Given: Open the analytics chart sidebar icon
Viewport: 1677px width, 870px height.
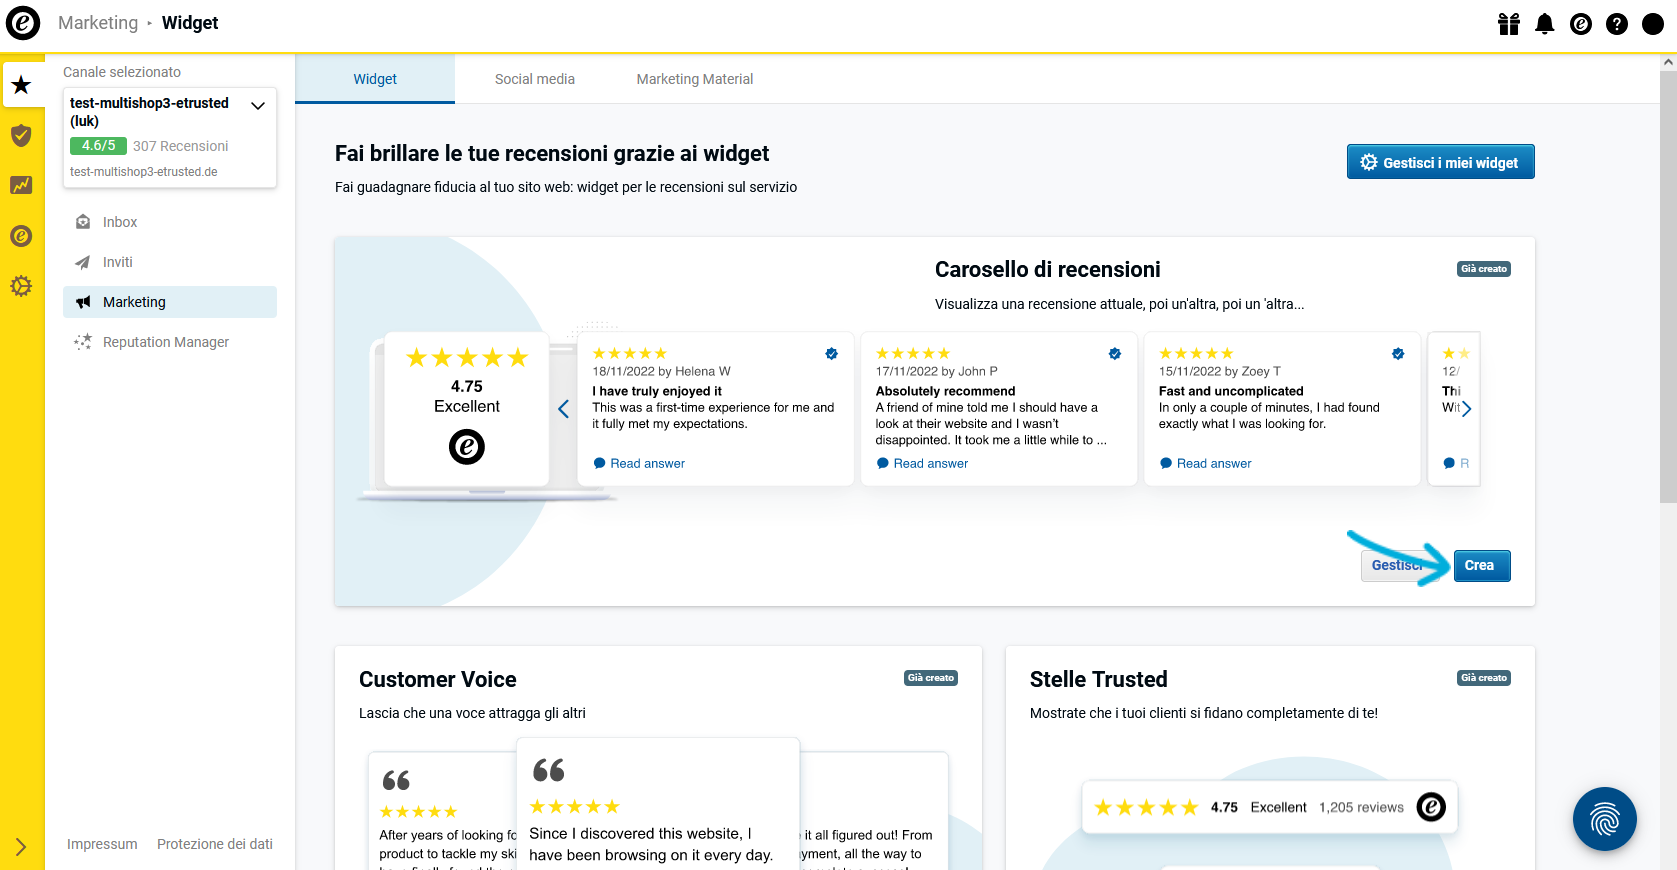Looking at the screenshot, I should click(21, 185).
